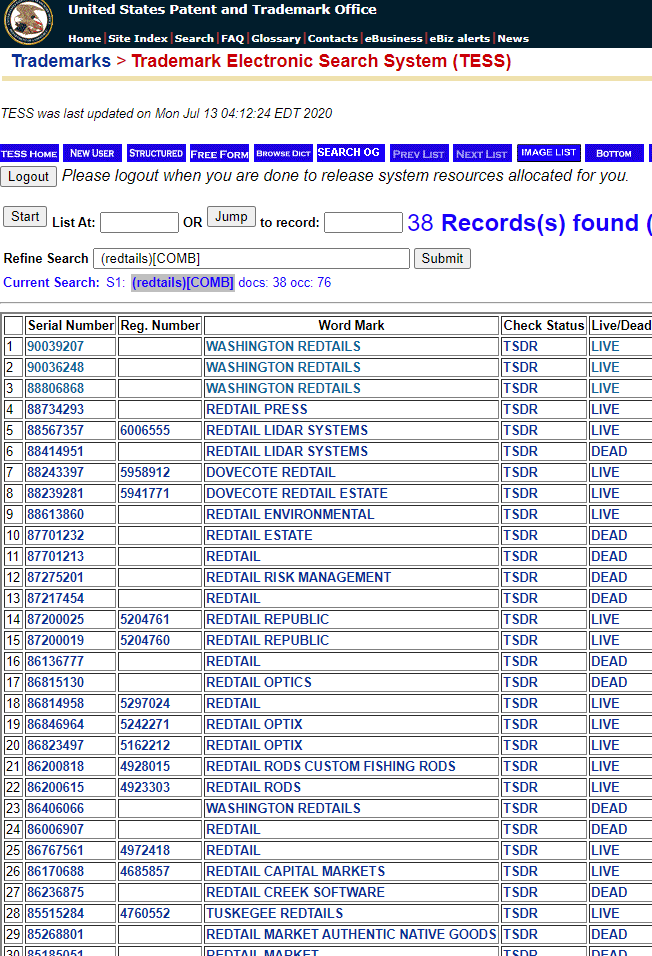Image resolution: width=652 pixels, height=956 pixels.
Task: Open serial number 88414951
Action: (x=56, y=452)
